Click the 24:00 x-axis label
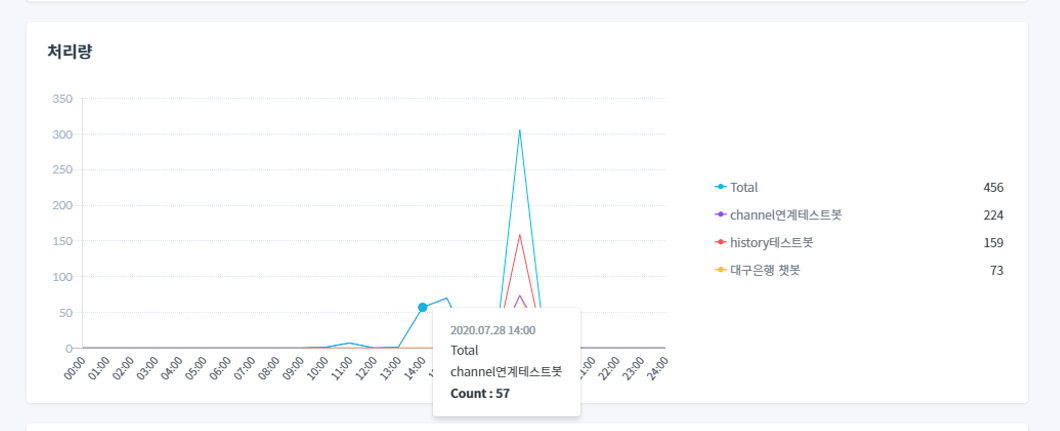The width and height of the screenshot is (1060, 431). point(657,368)
